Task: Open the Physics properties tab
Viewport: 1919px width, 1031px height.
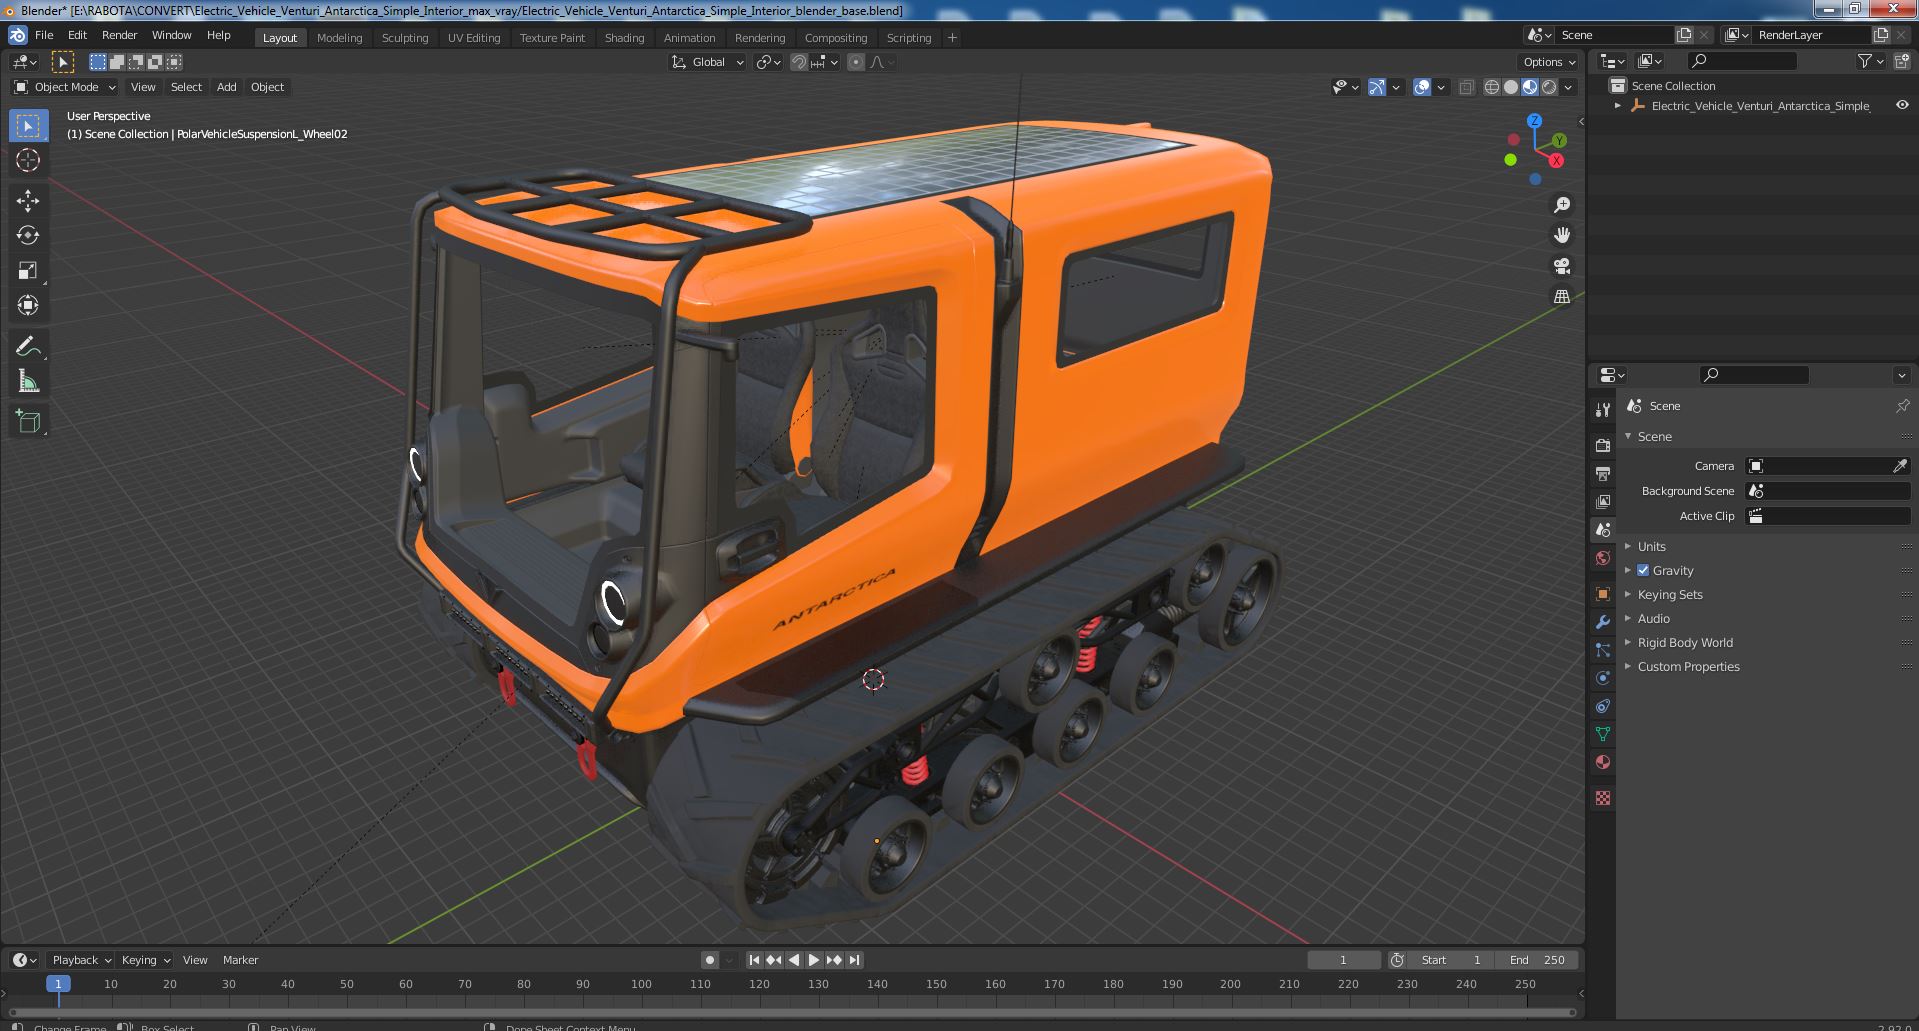Action: click(x=1603, y=678)
